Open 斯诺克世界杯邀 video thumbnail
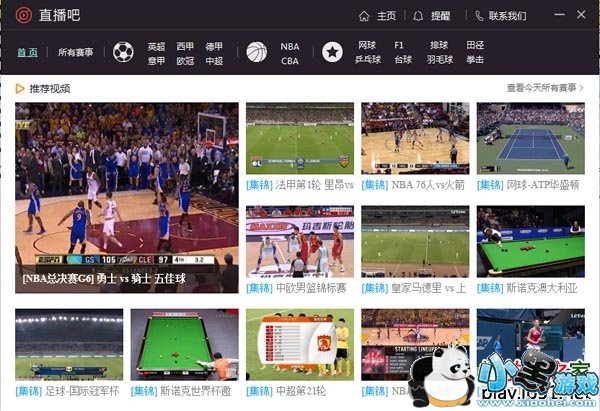600x411 pixels. click(184, 344)
